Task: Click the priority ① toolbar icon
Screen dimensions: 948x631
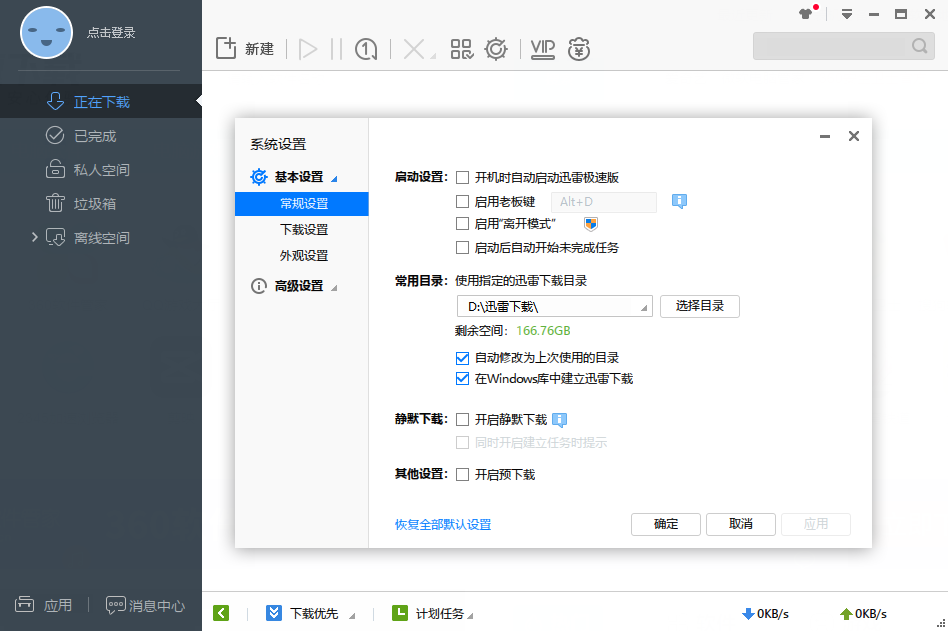Action: tap(365, 47)
